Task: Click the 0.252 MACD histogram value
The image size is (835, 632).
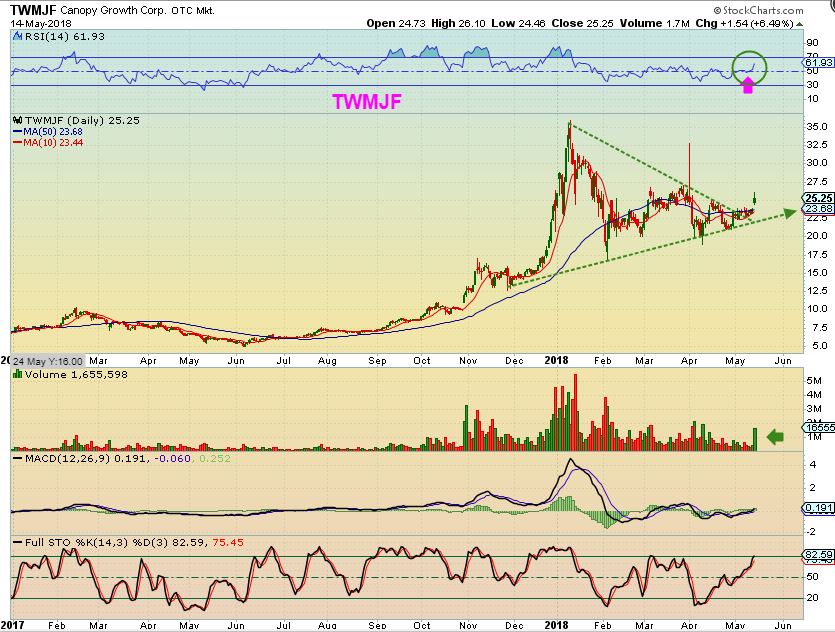Action: click(215, 458)
